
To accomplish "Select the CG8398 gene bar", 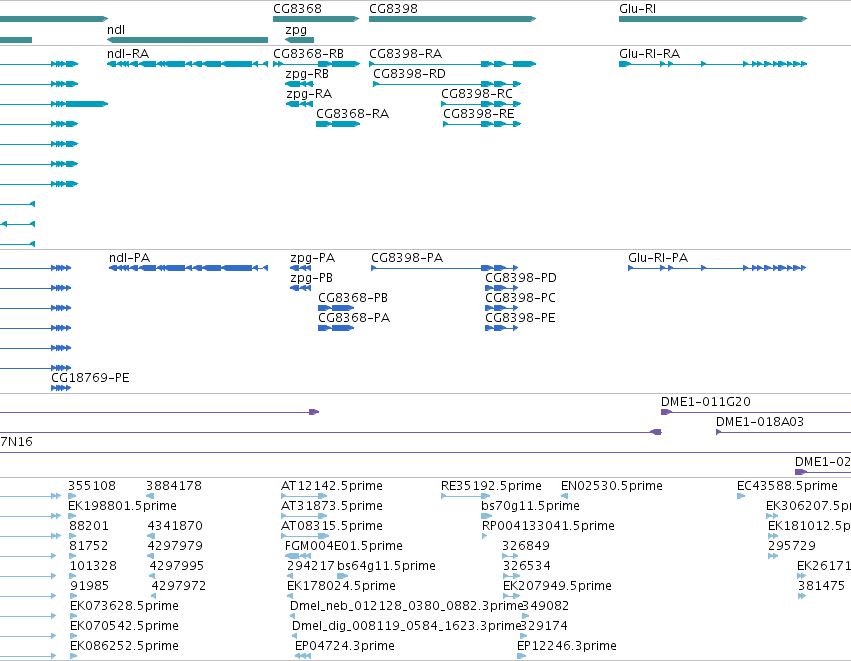I will click(452, 19).
